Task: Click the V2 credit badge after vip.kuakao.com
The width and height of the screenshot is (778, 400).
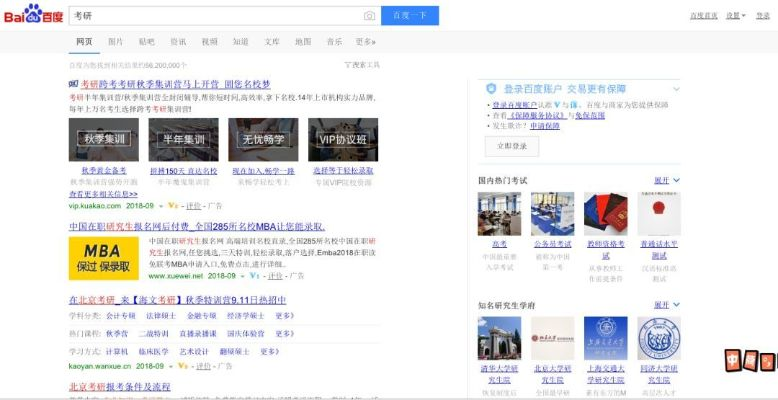Action: (173, 205)
